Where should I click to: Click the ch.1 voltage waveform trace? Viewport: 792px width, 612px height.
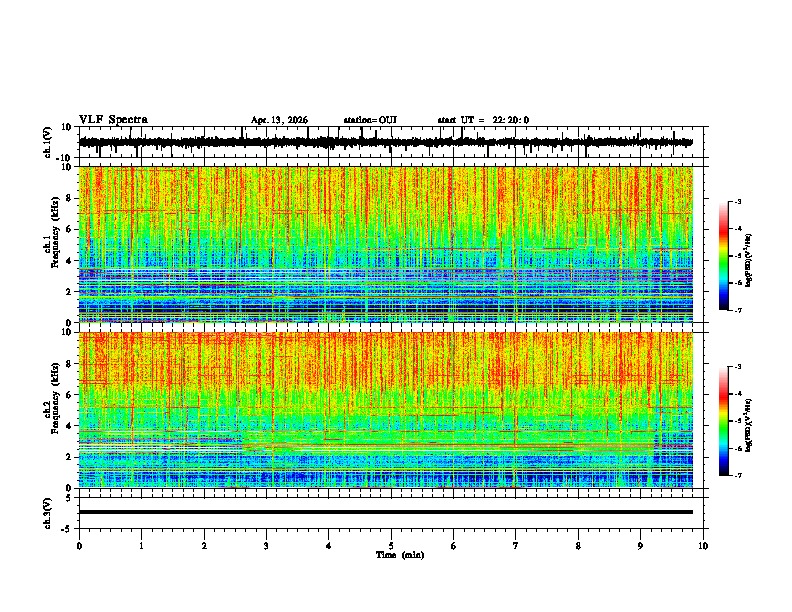click(386, 142)
